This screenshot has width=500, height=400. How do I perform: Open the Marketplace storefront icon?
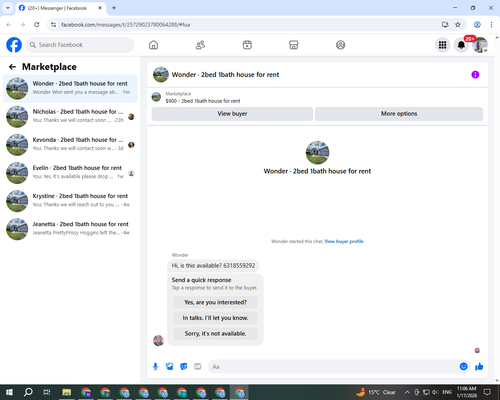pyautogui.click(x=294, y=45)
